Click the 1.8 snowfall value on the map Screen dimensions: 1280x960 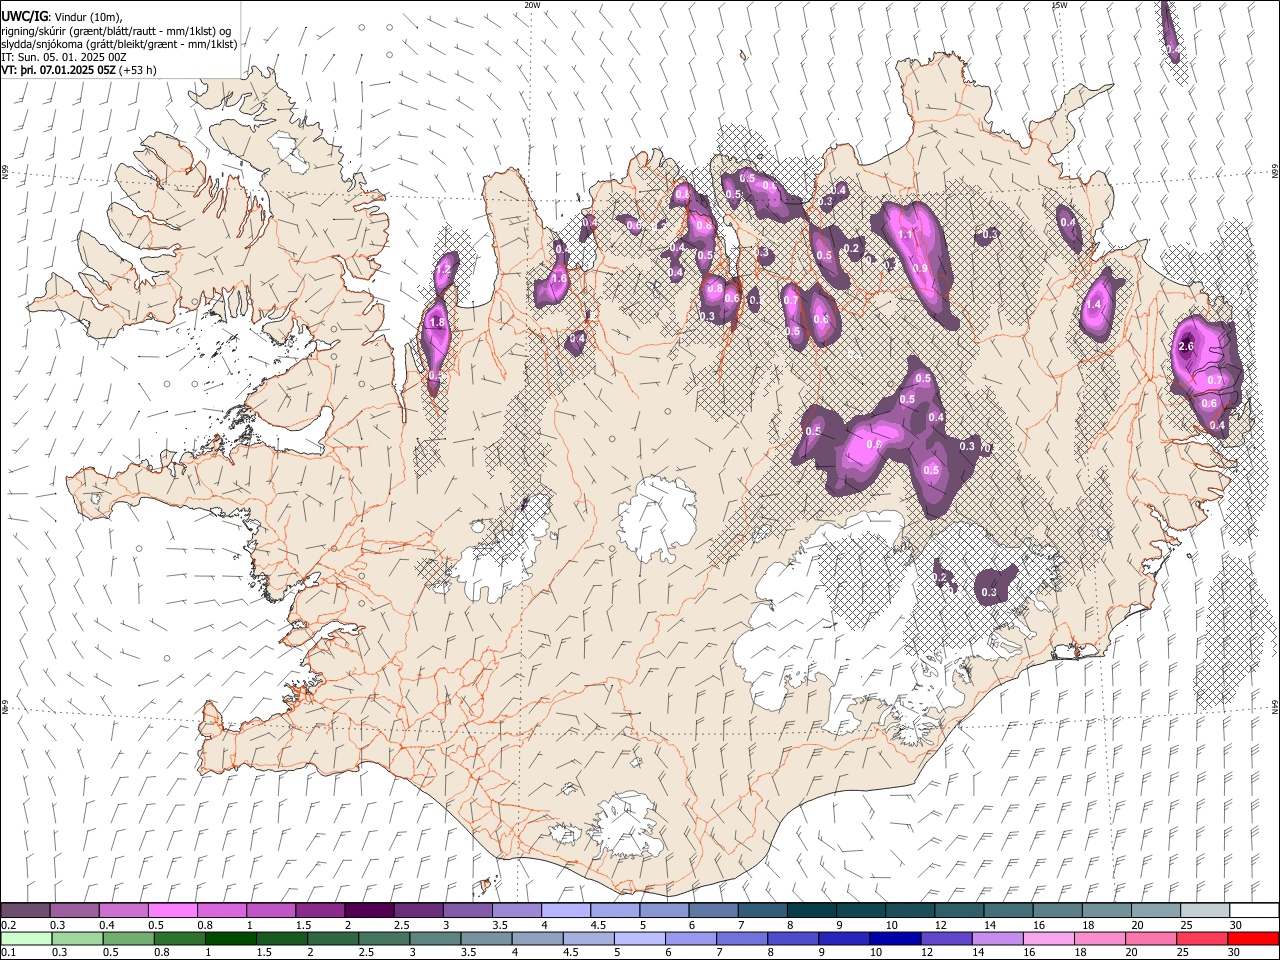(x=436, y=323)
